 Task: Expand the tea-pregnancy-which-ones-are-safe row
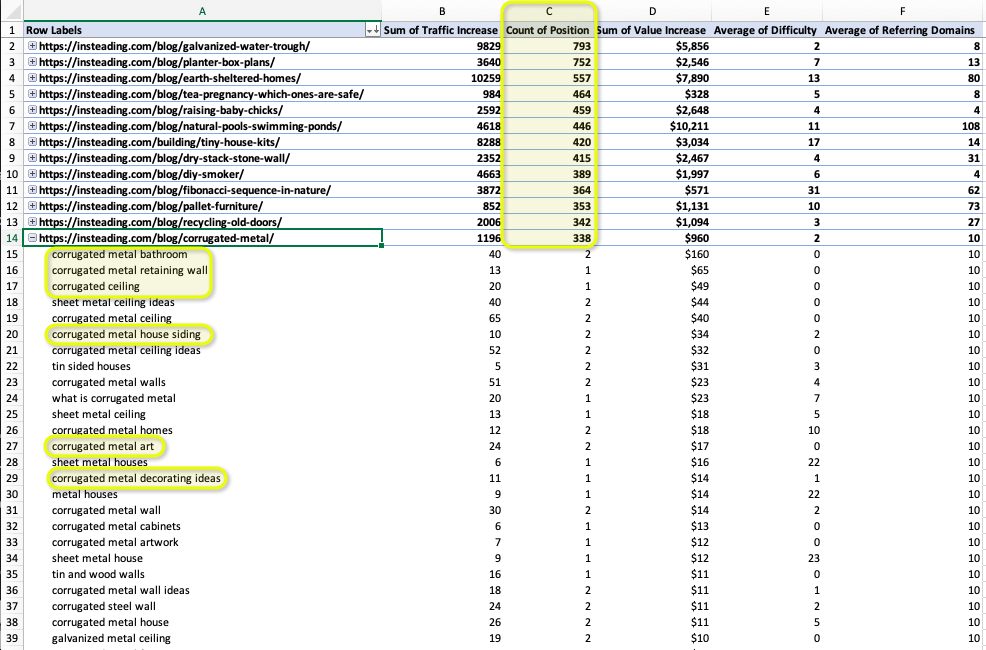pos(32,94)
